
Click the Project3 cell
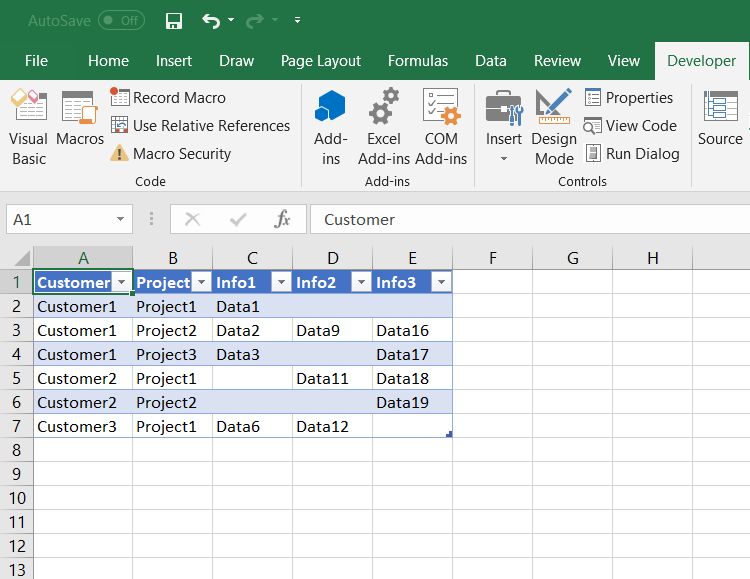point(173,354)
